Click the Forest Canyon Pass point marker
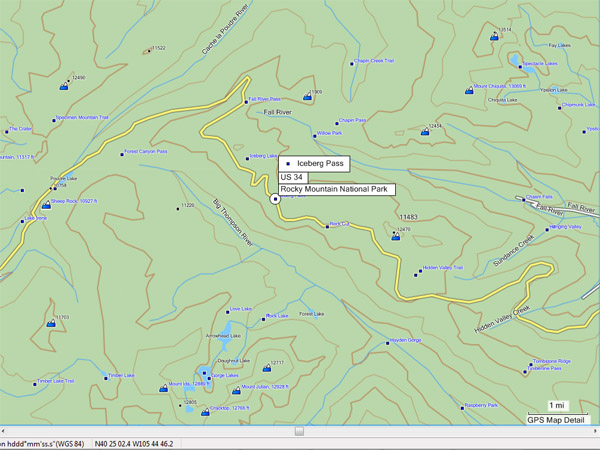Viewport: 600px width, 450px height. pos(119,153)
